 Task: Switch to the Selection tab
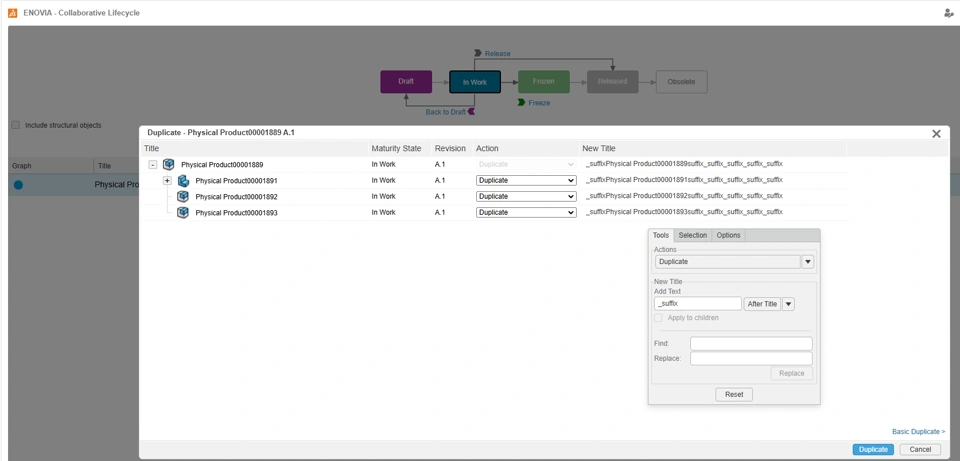(x=692, y=235)
